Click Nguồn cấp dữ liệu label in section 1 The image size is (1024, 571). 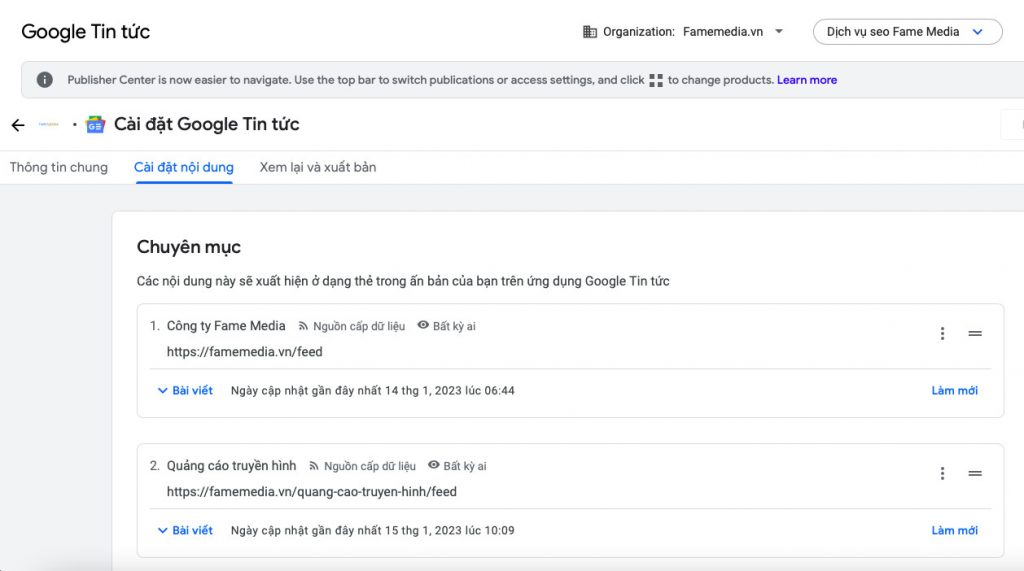[x=359, y=326]
